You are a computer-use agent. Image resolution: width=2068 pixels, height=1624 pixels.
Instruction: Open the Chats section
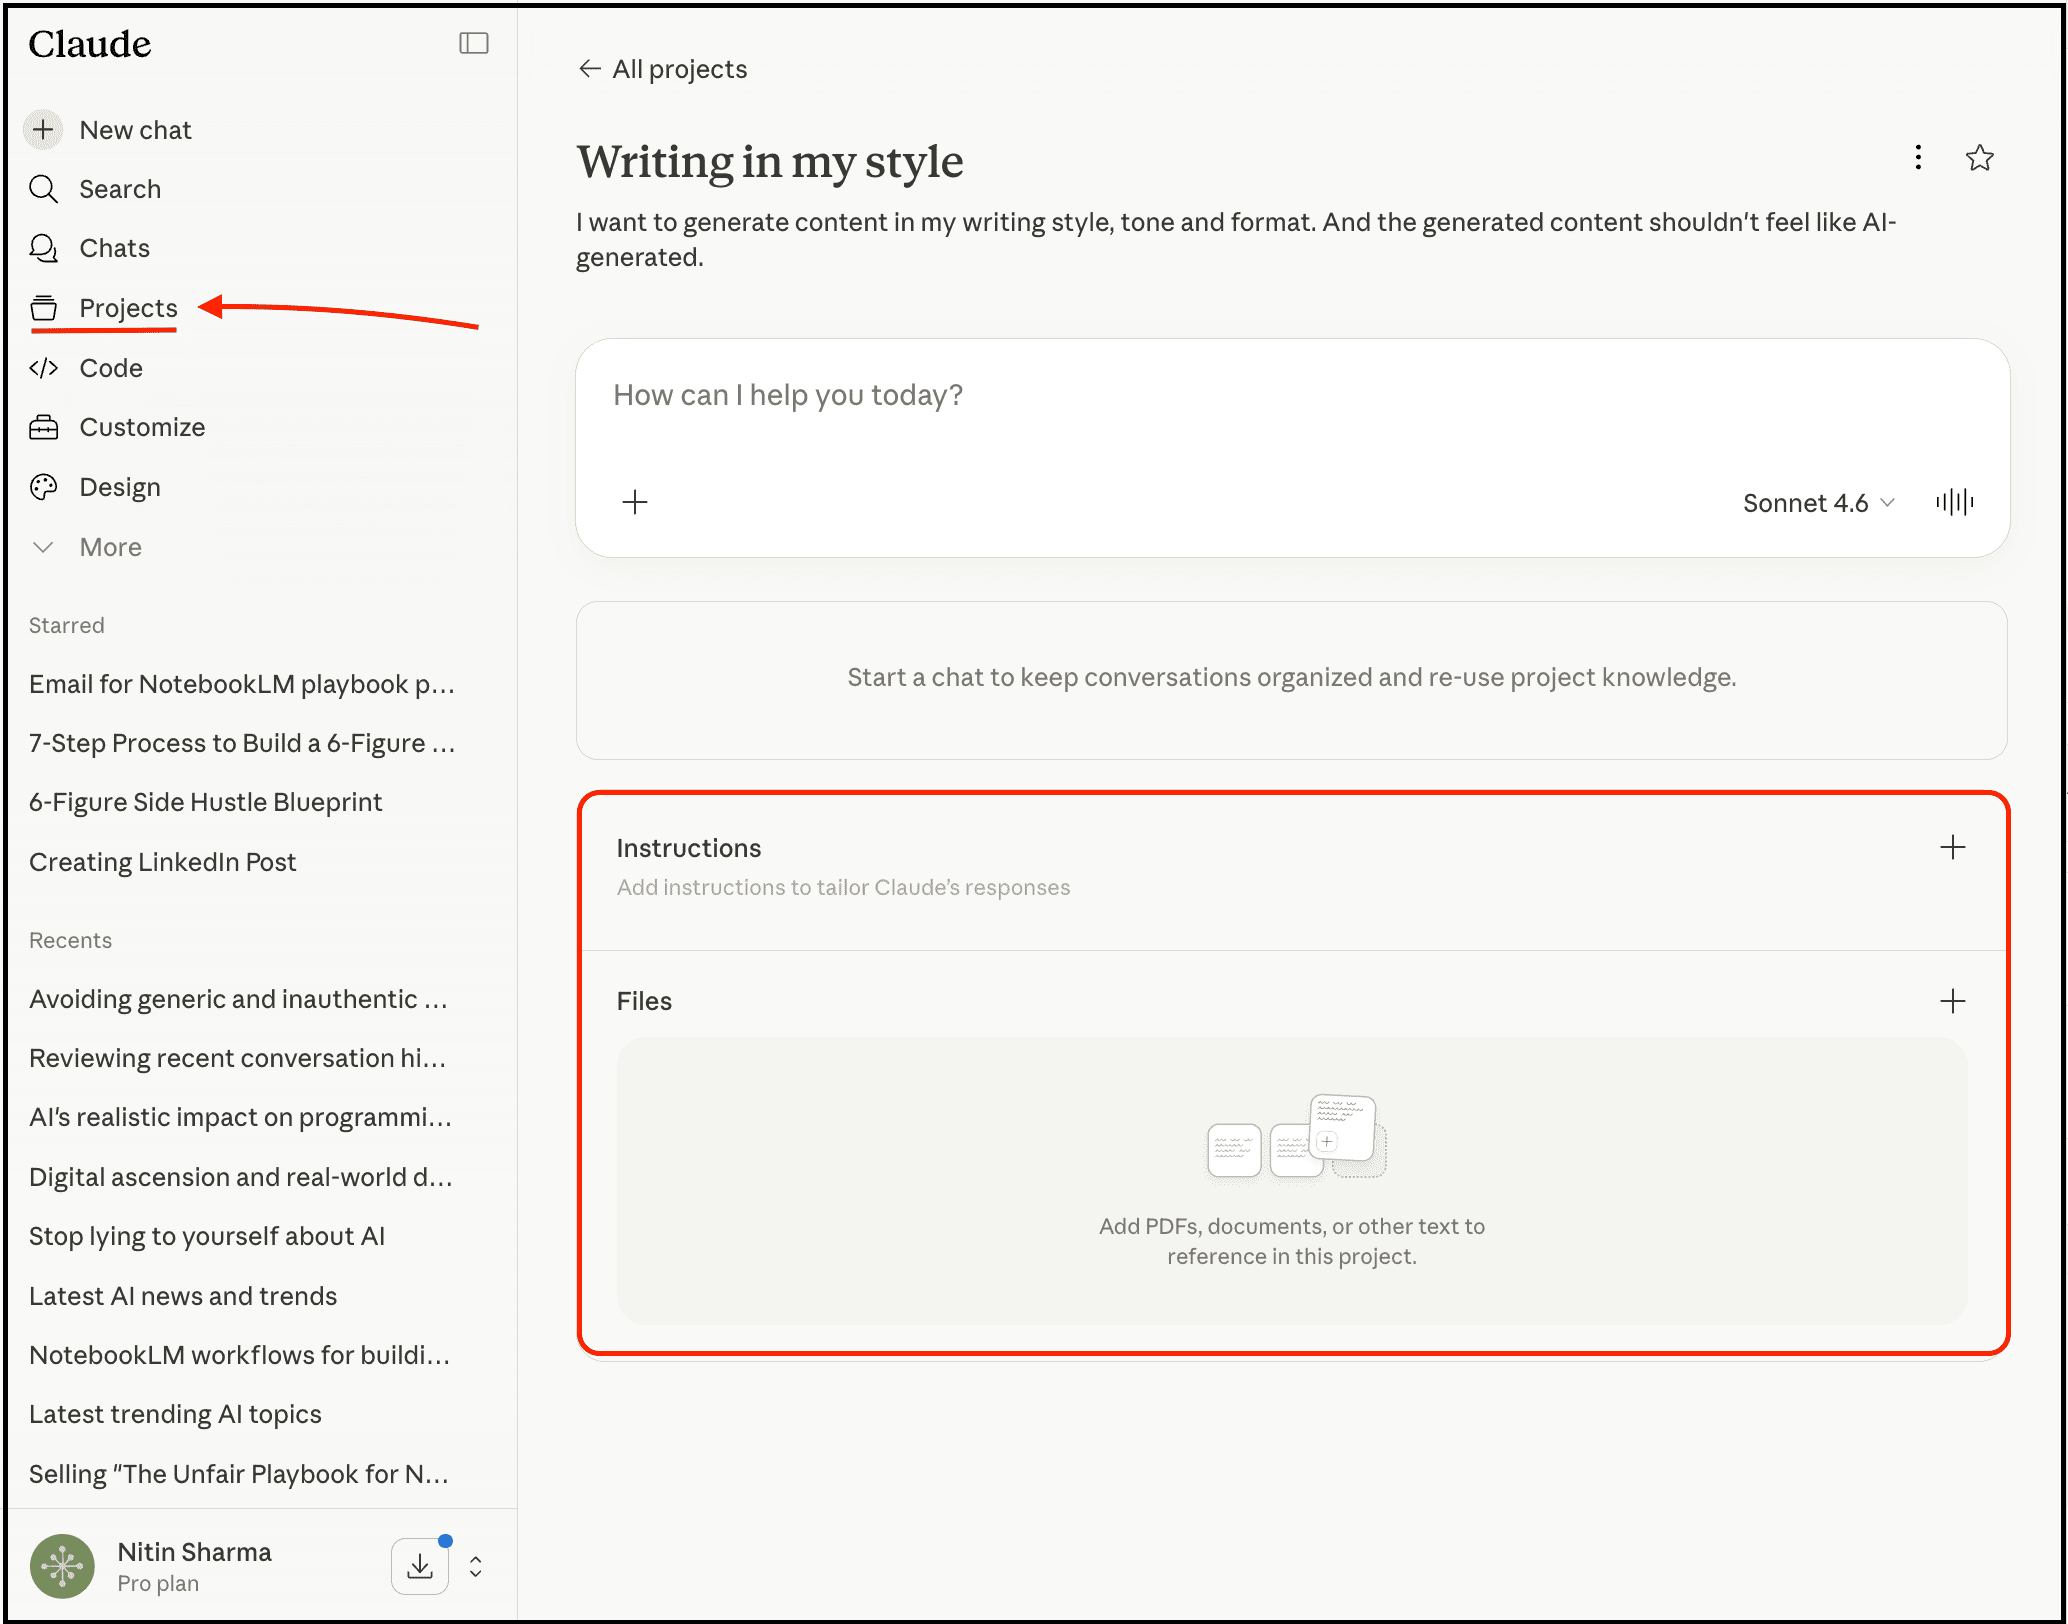click(x=114, y=248)
